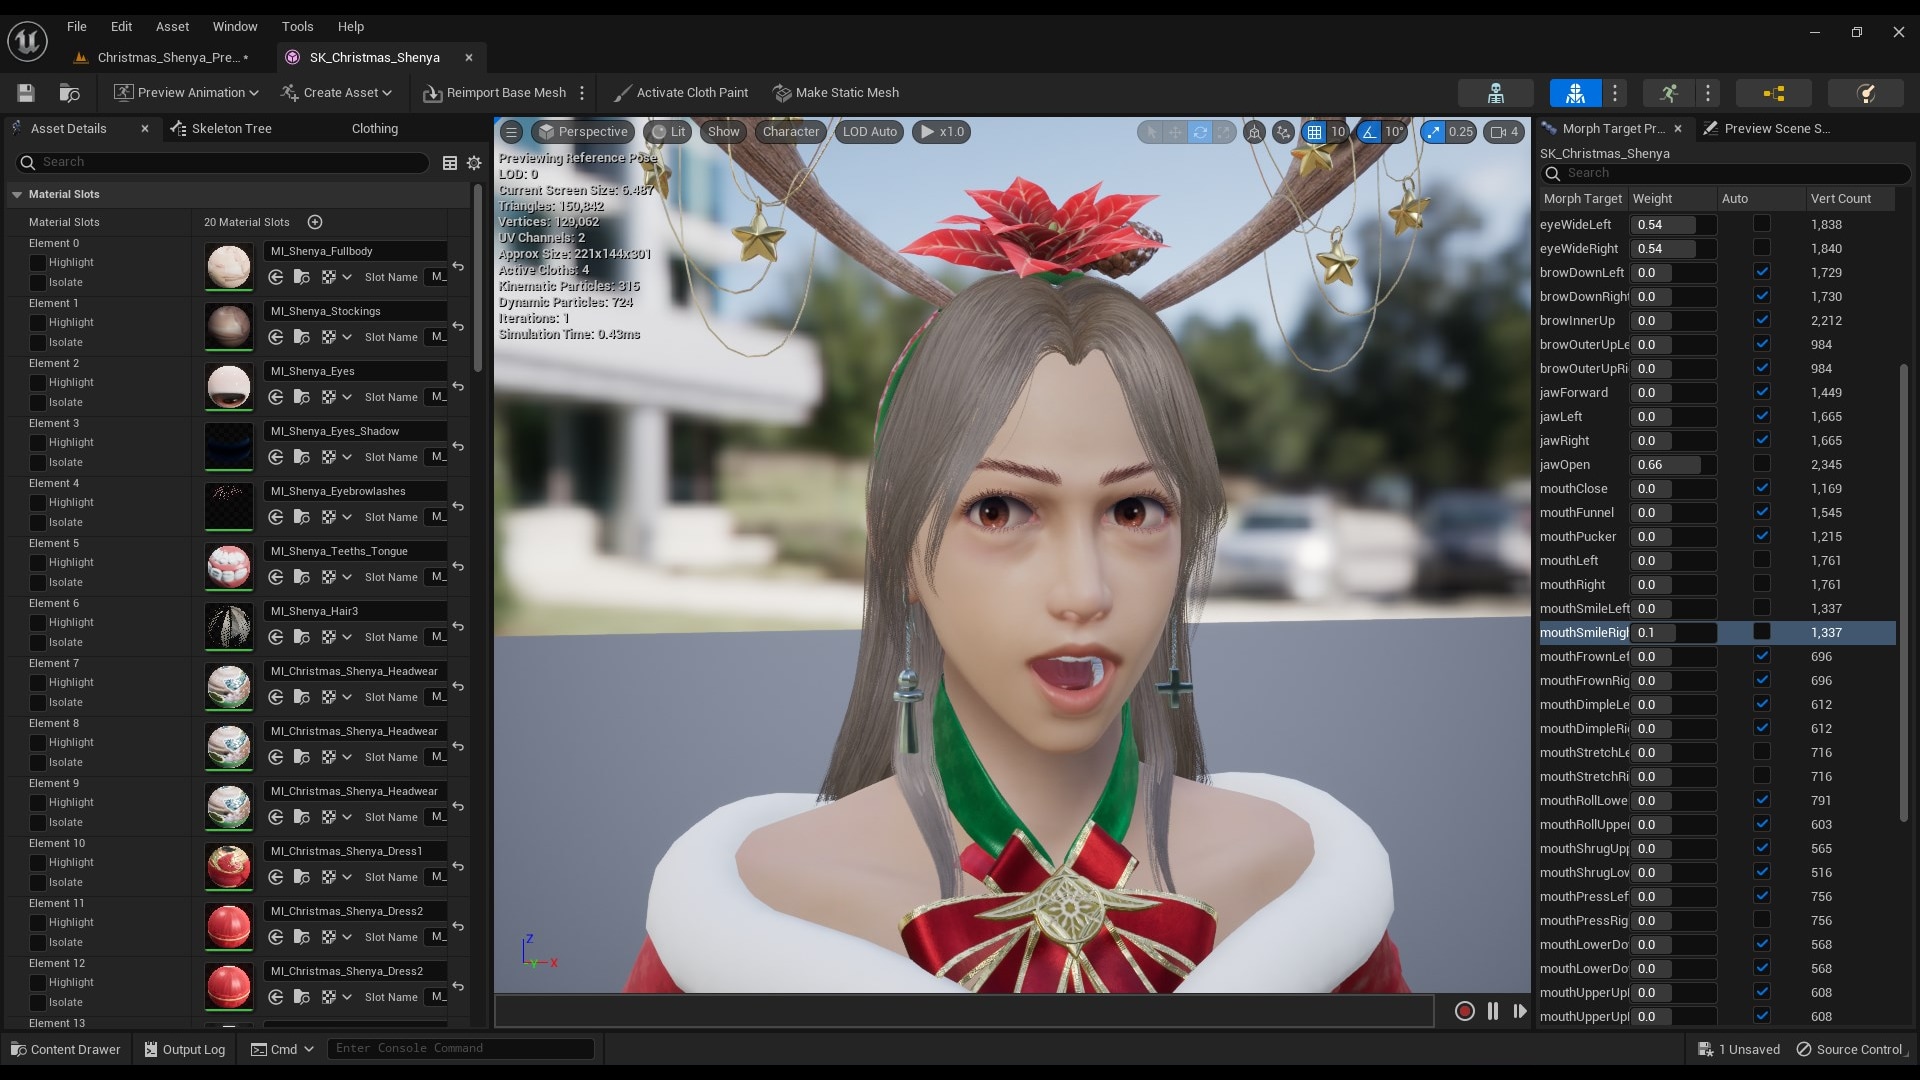Select the rotation angle snap icon
Screen dimensions: 1920x1080
(x=1370, y=132)
